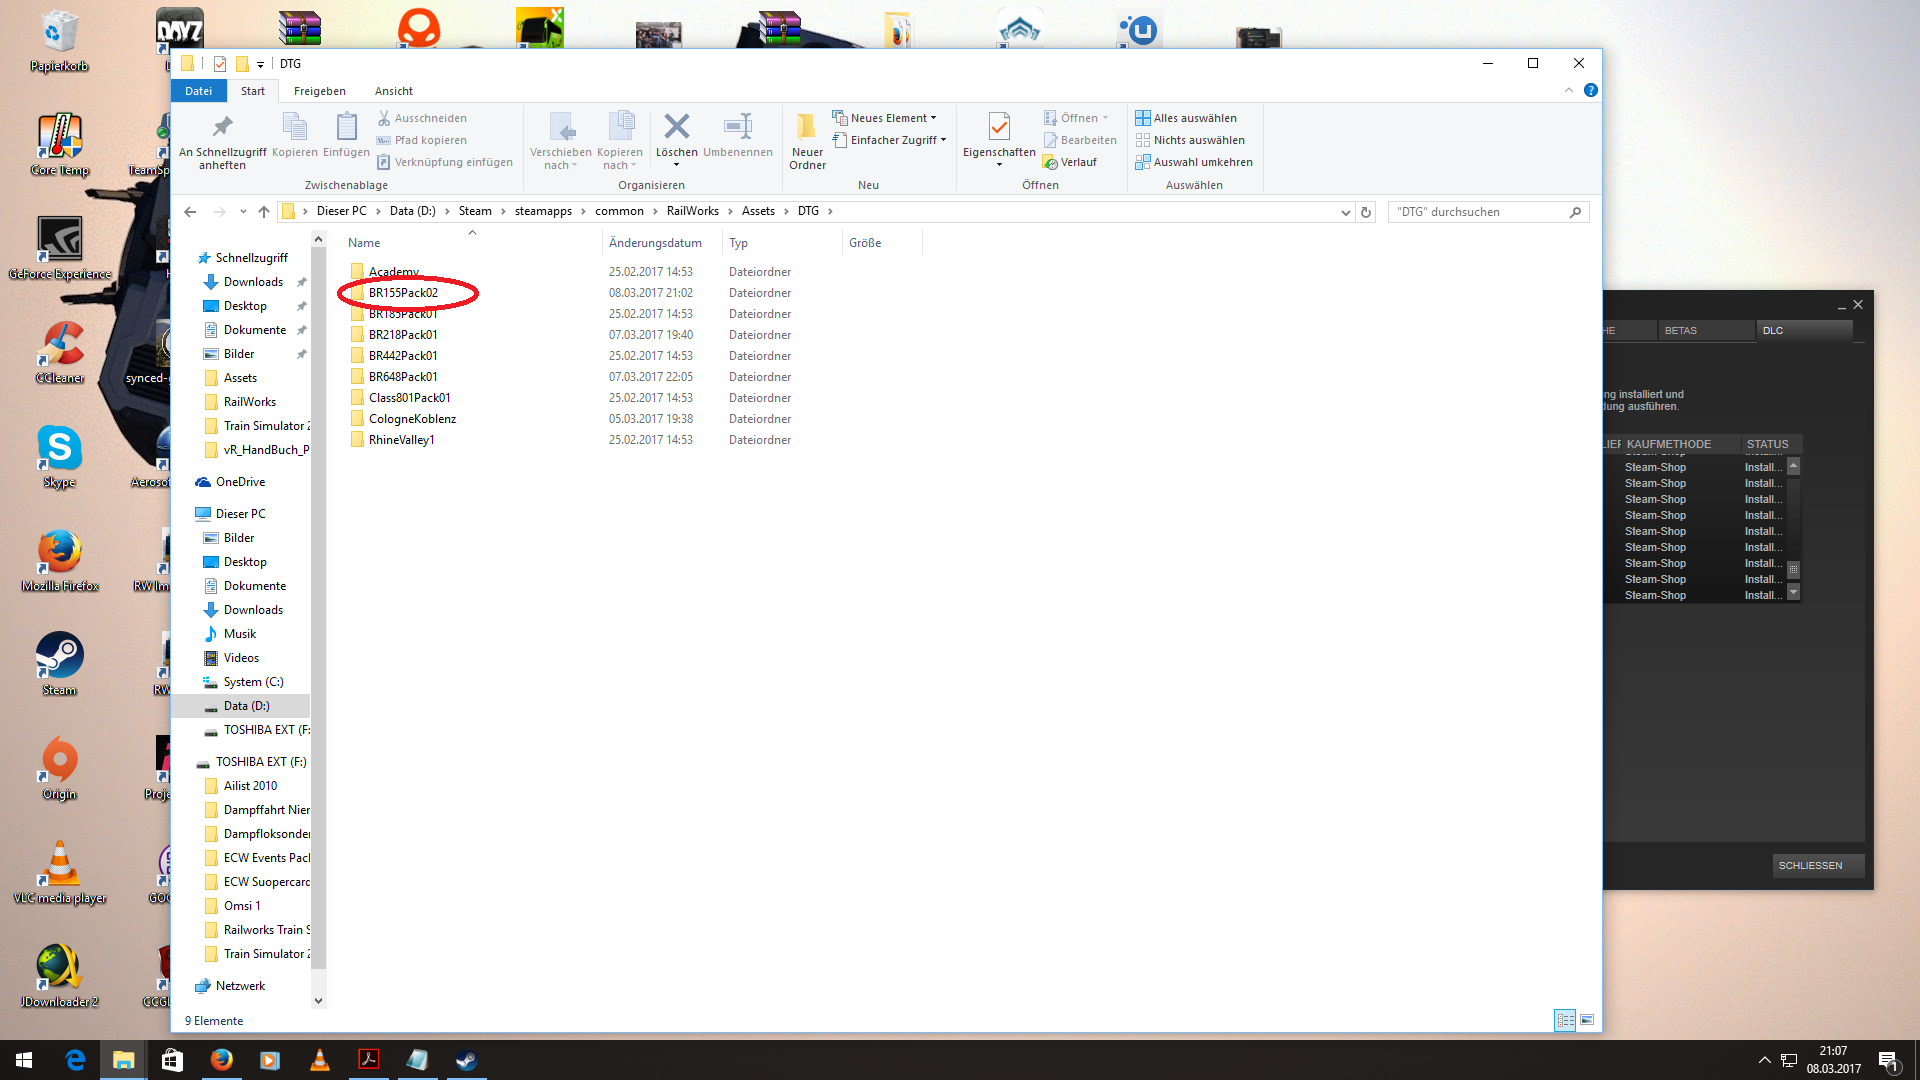
Task: Click the navigation pane vertical scrollbar
Action: (x=318, y=600)
